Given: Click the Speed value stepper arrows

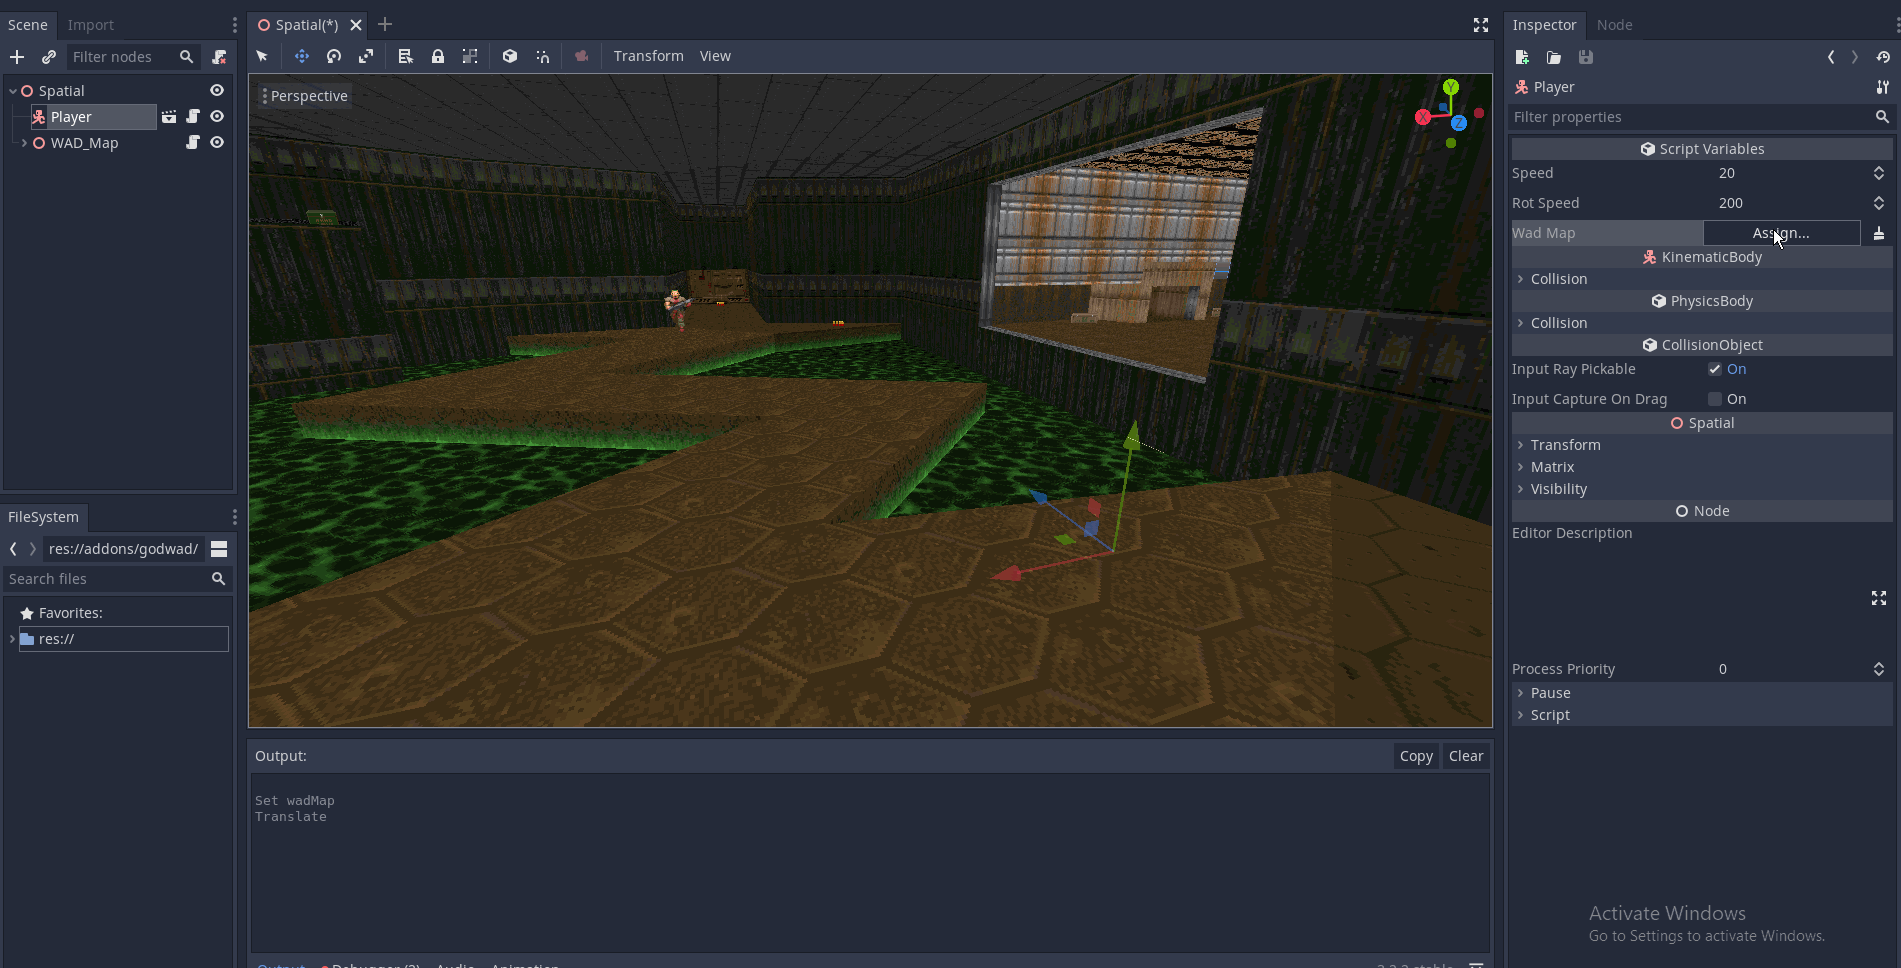Looking at the screenshot, I should (x=1878, y=173).
